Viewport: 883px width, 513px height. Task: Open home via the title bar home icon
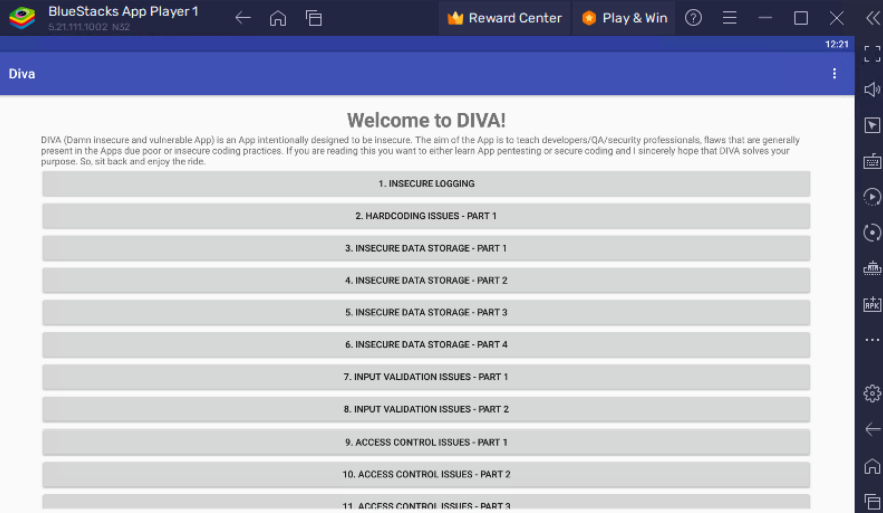tap(278, 18)
